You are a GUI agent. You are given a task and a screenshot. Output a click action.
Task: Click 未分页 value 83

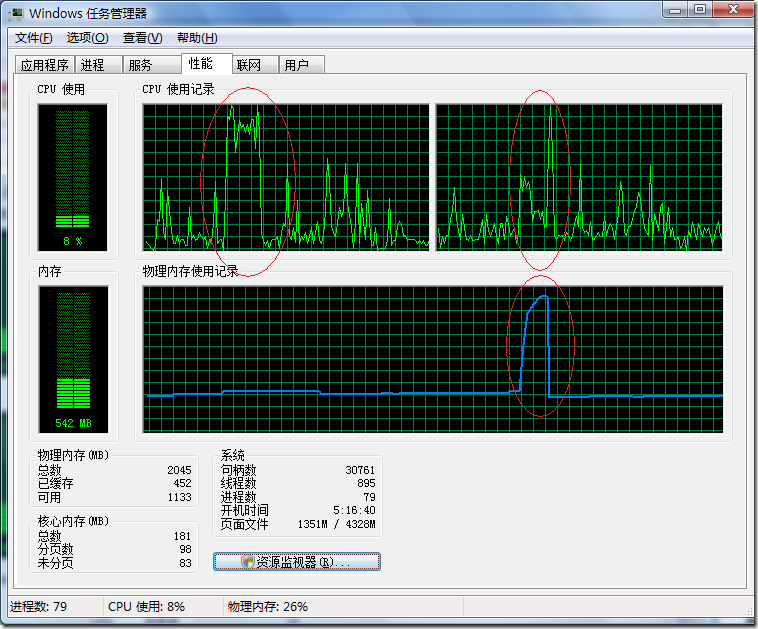coord(185,563)
